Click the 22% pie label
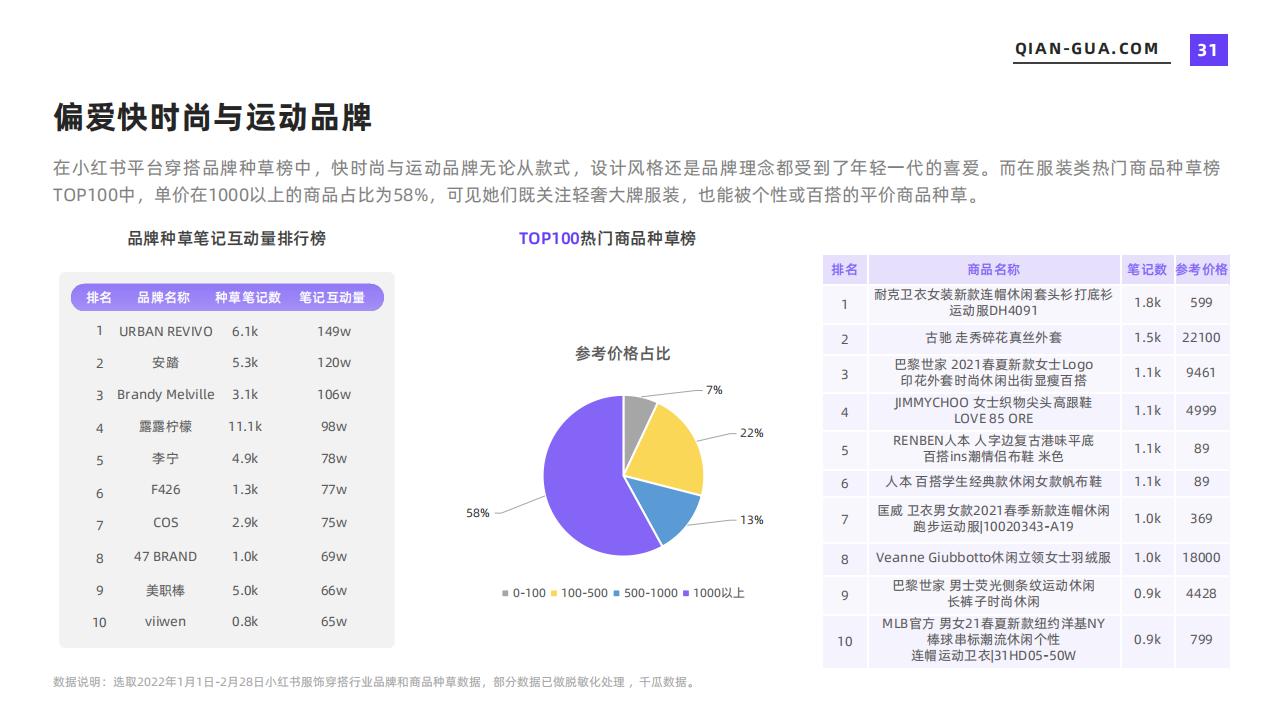Viewport: 1280px width, 720px height. point(752,433)
